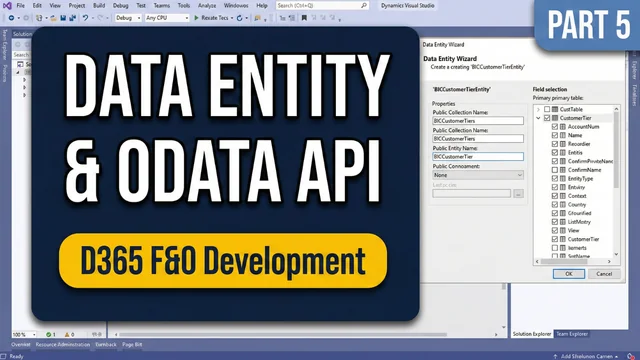Open the run button dropdown arrow
The height and width of the screenshot is (360, 640).
click(x=232, y=18)
